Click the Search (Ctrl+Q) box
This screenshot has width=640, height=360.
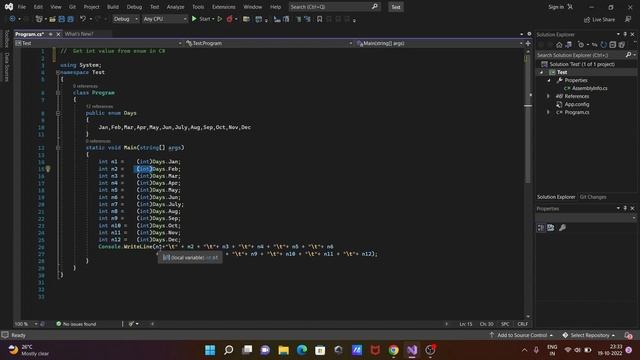[334, 7]
